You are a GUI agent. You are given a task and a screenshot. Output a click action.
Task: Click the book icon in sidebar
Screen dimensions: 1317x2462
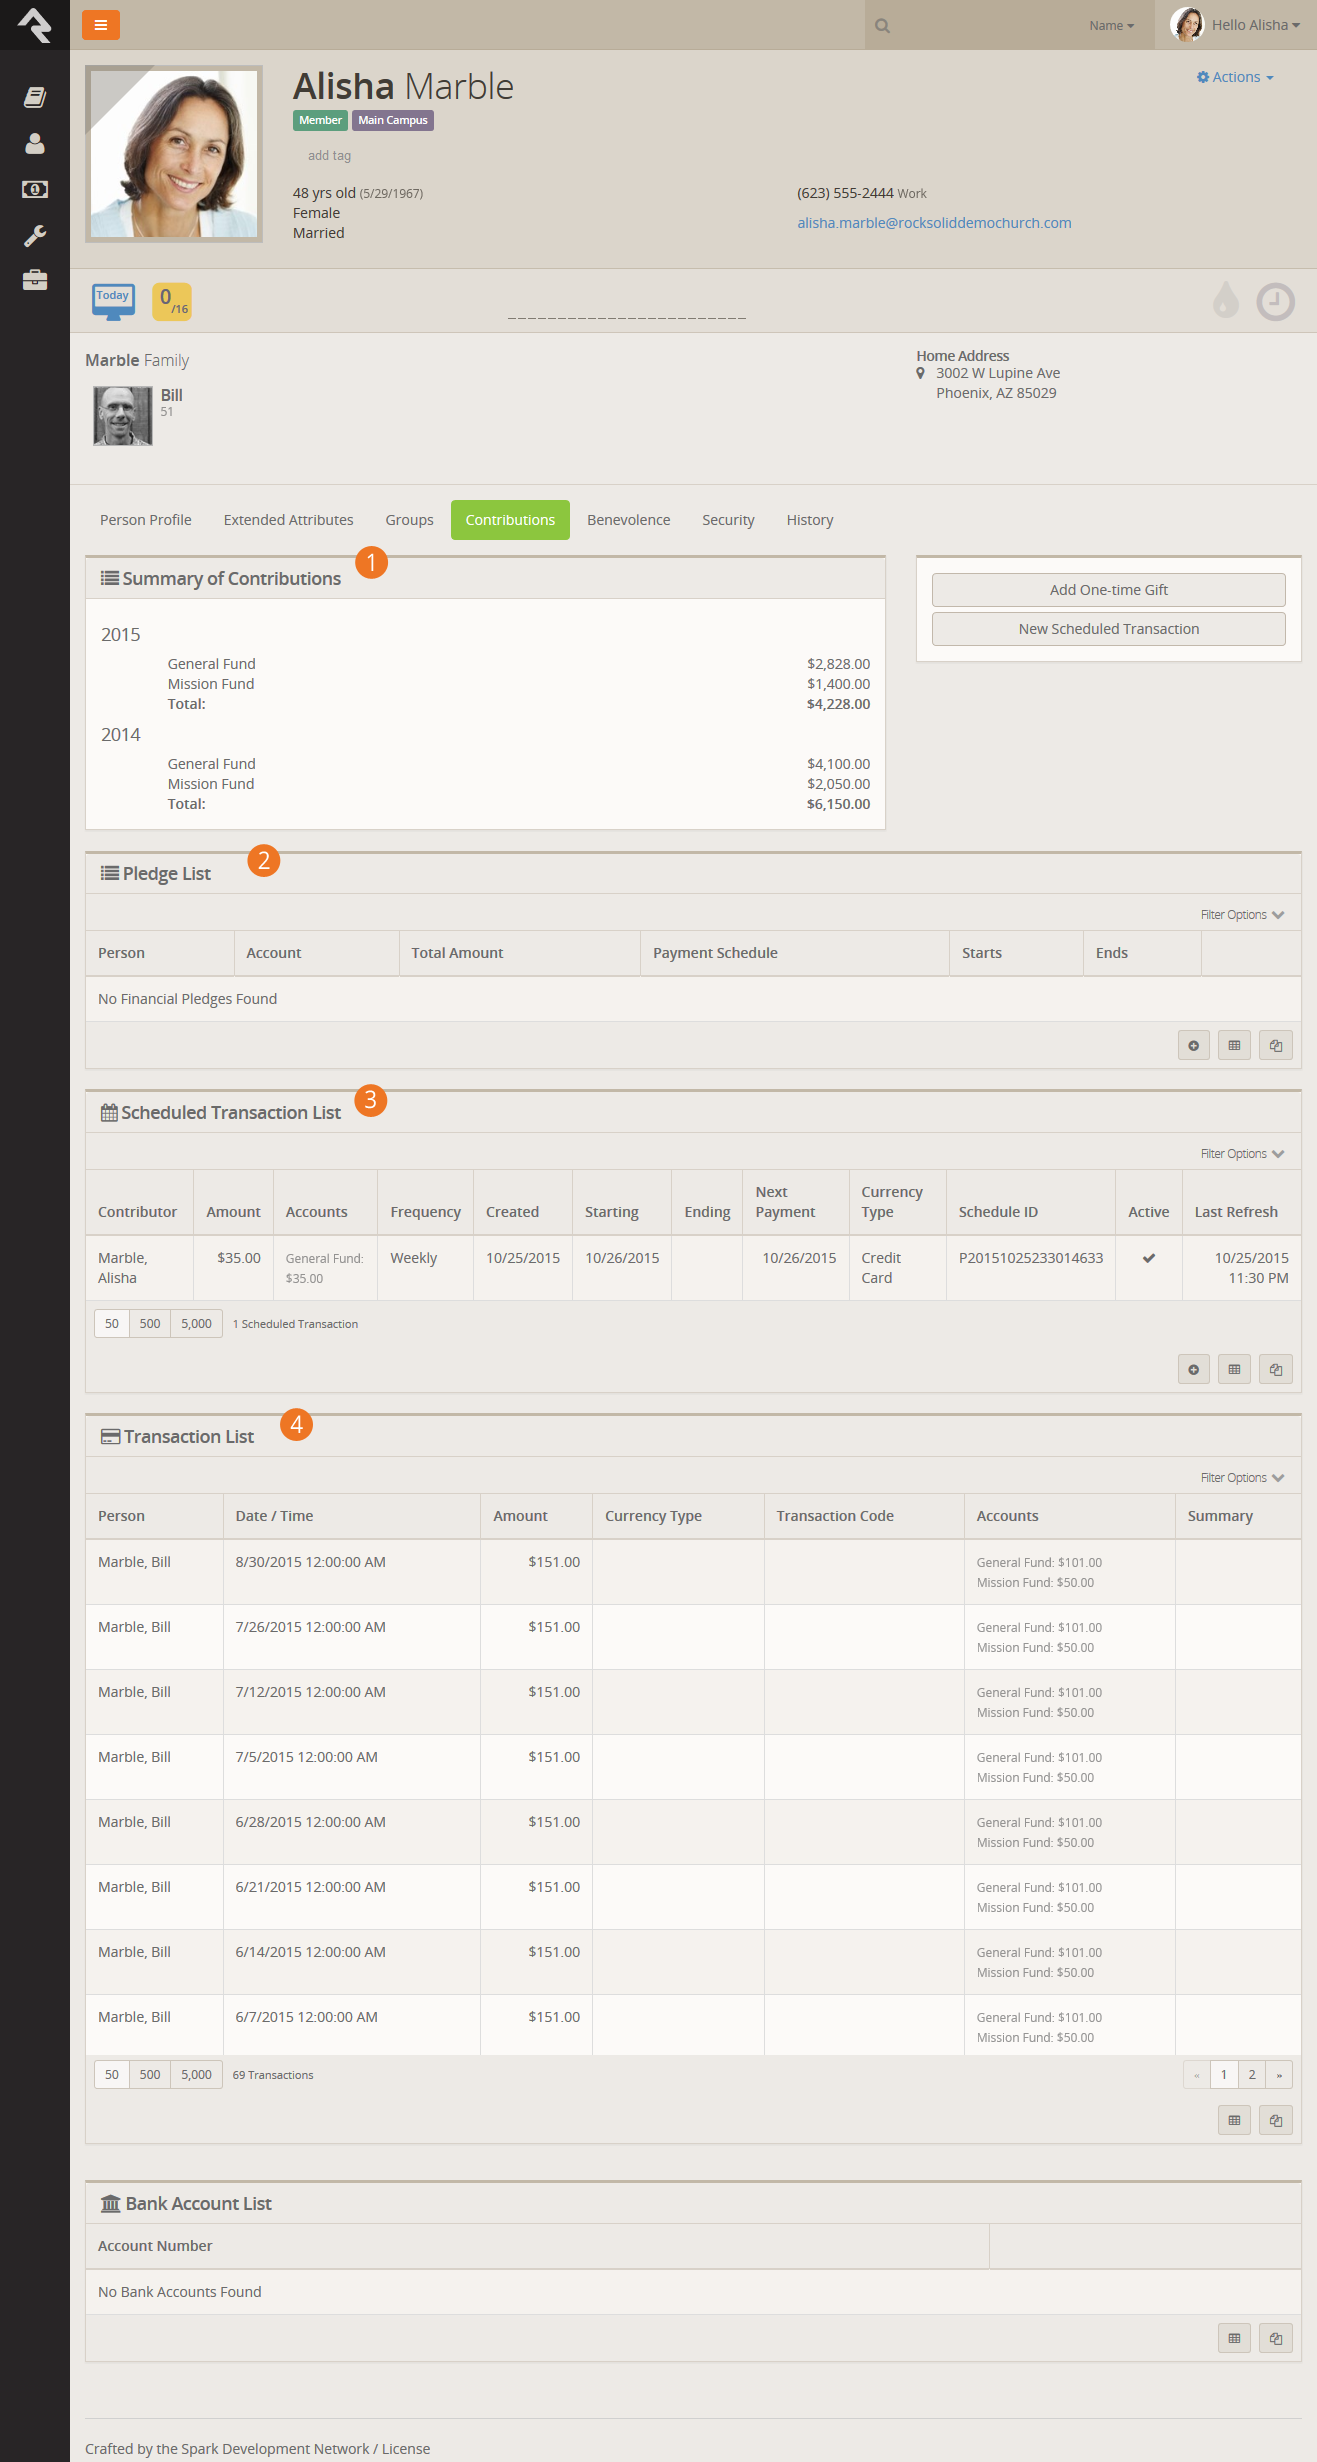click(x=35, y=97)
